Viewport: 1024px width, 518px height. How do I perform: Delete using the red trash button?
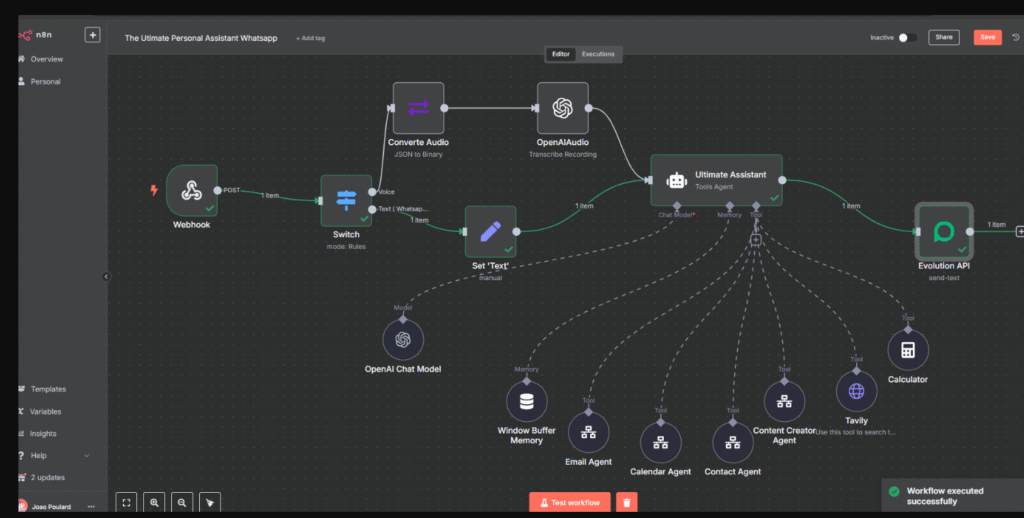626,502
